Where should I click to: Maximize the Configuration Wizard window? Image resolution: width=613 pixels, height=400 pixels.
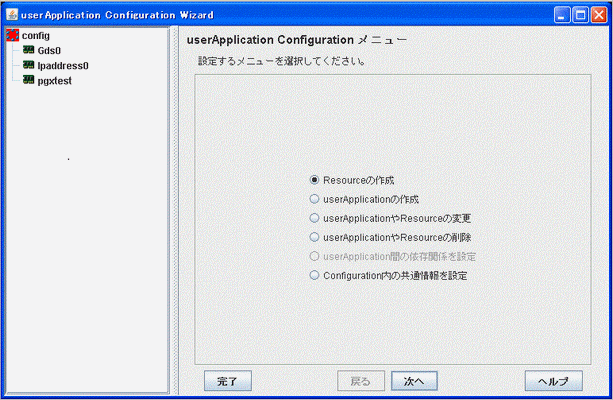[x=581, y=15]
